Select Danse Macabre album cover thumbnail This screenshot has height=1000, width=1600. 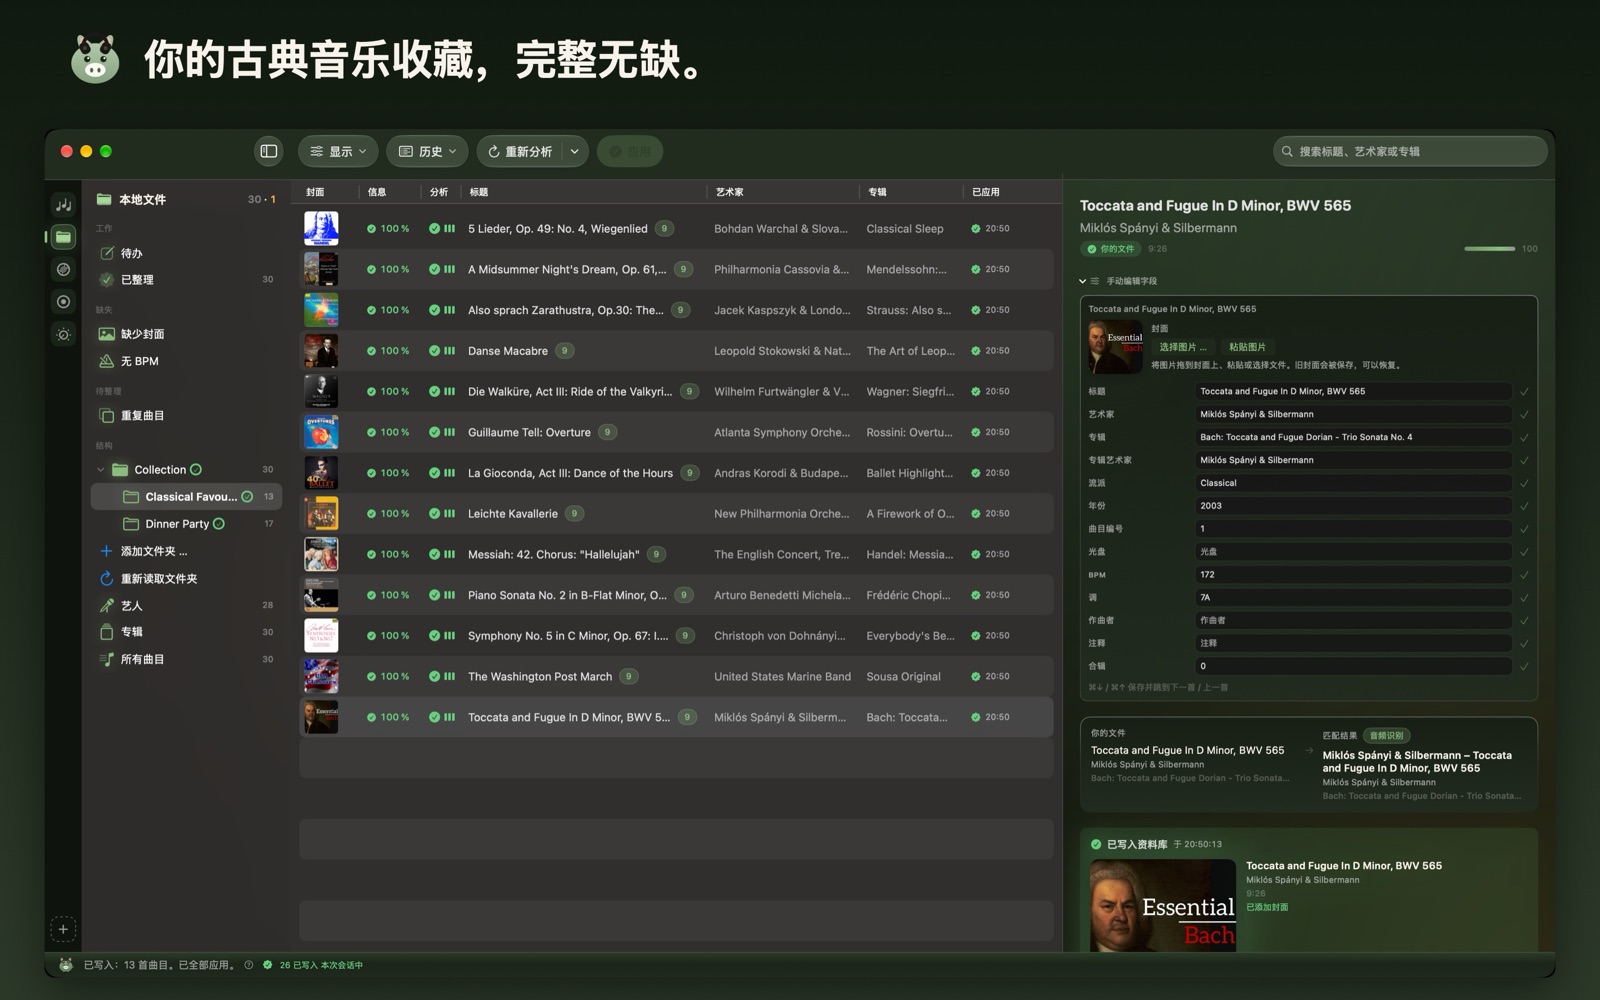321,351
